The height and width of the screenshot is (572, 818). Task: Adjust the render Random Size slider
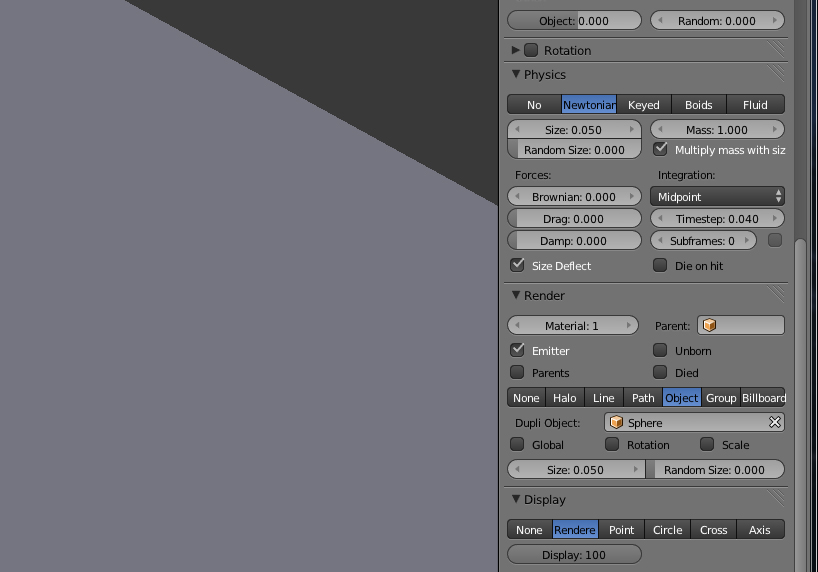715,469
